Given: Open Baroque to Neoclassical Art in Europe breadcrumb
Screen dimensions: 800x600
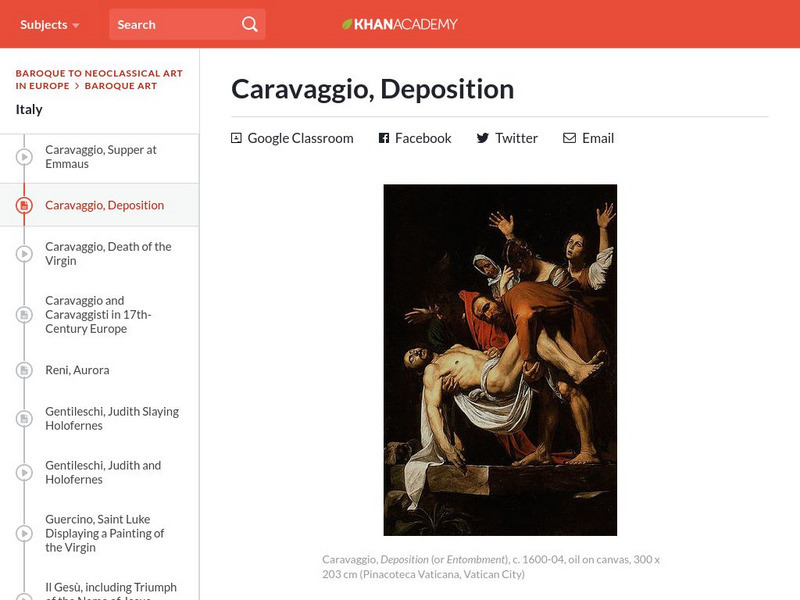Looking at the screenshot, I should click(98, 79).
